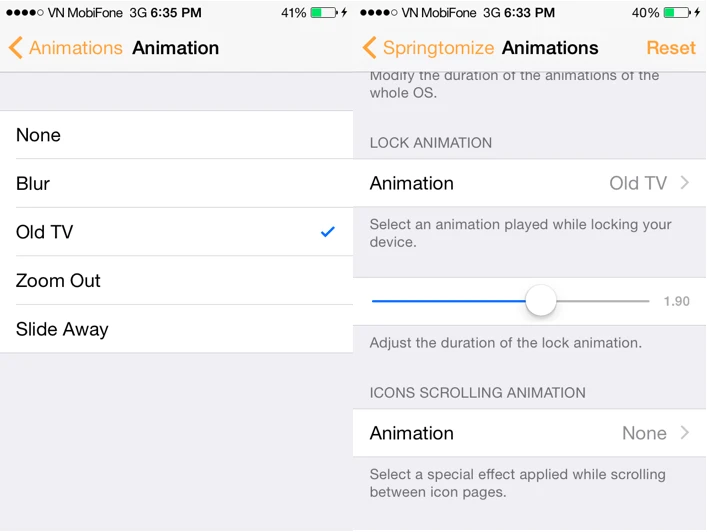Tap the left screen battery icon

tap(323, 13)
